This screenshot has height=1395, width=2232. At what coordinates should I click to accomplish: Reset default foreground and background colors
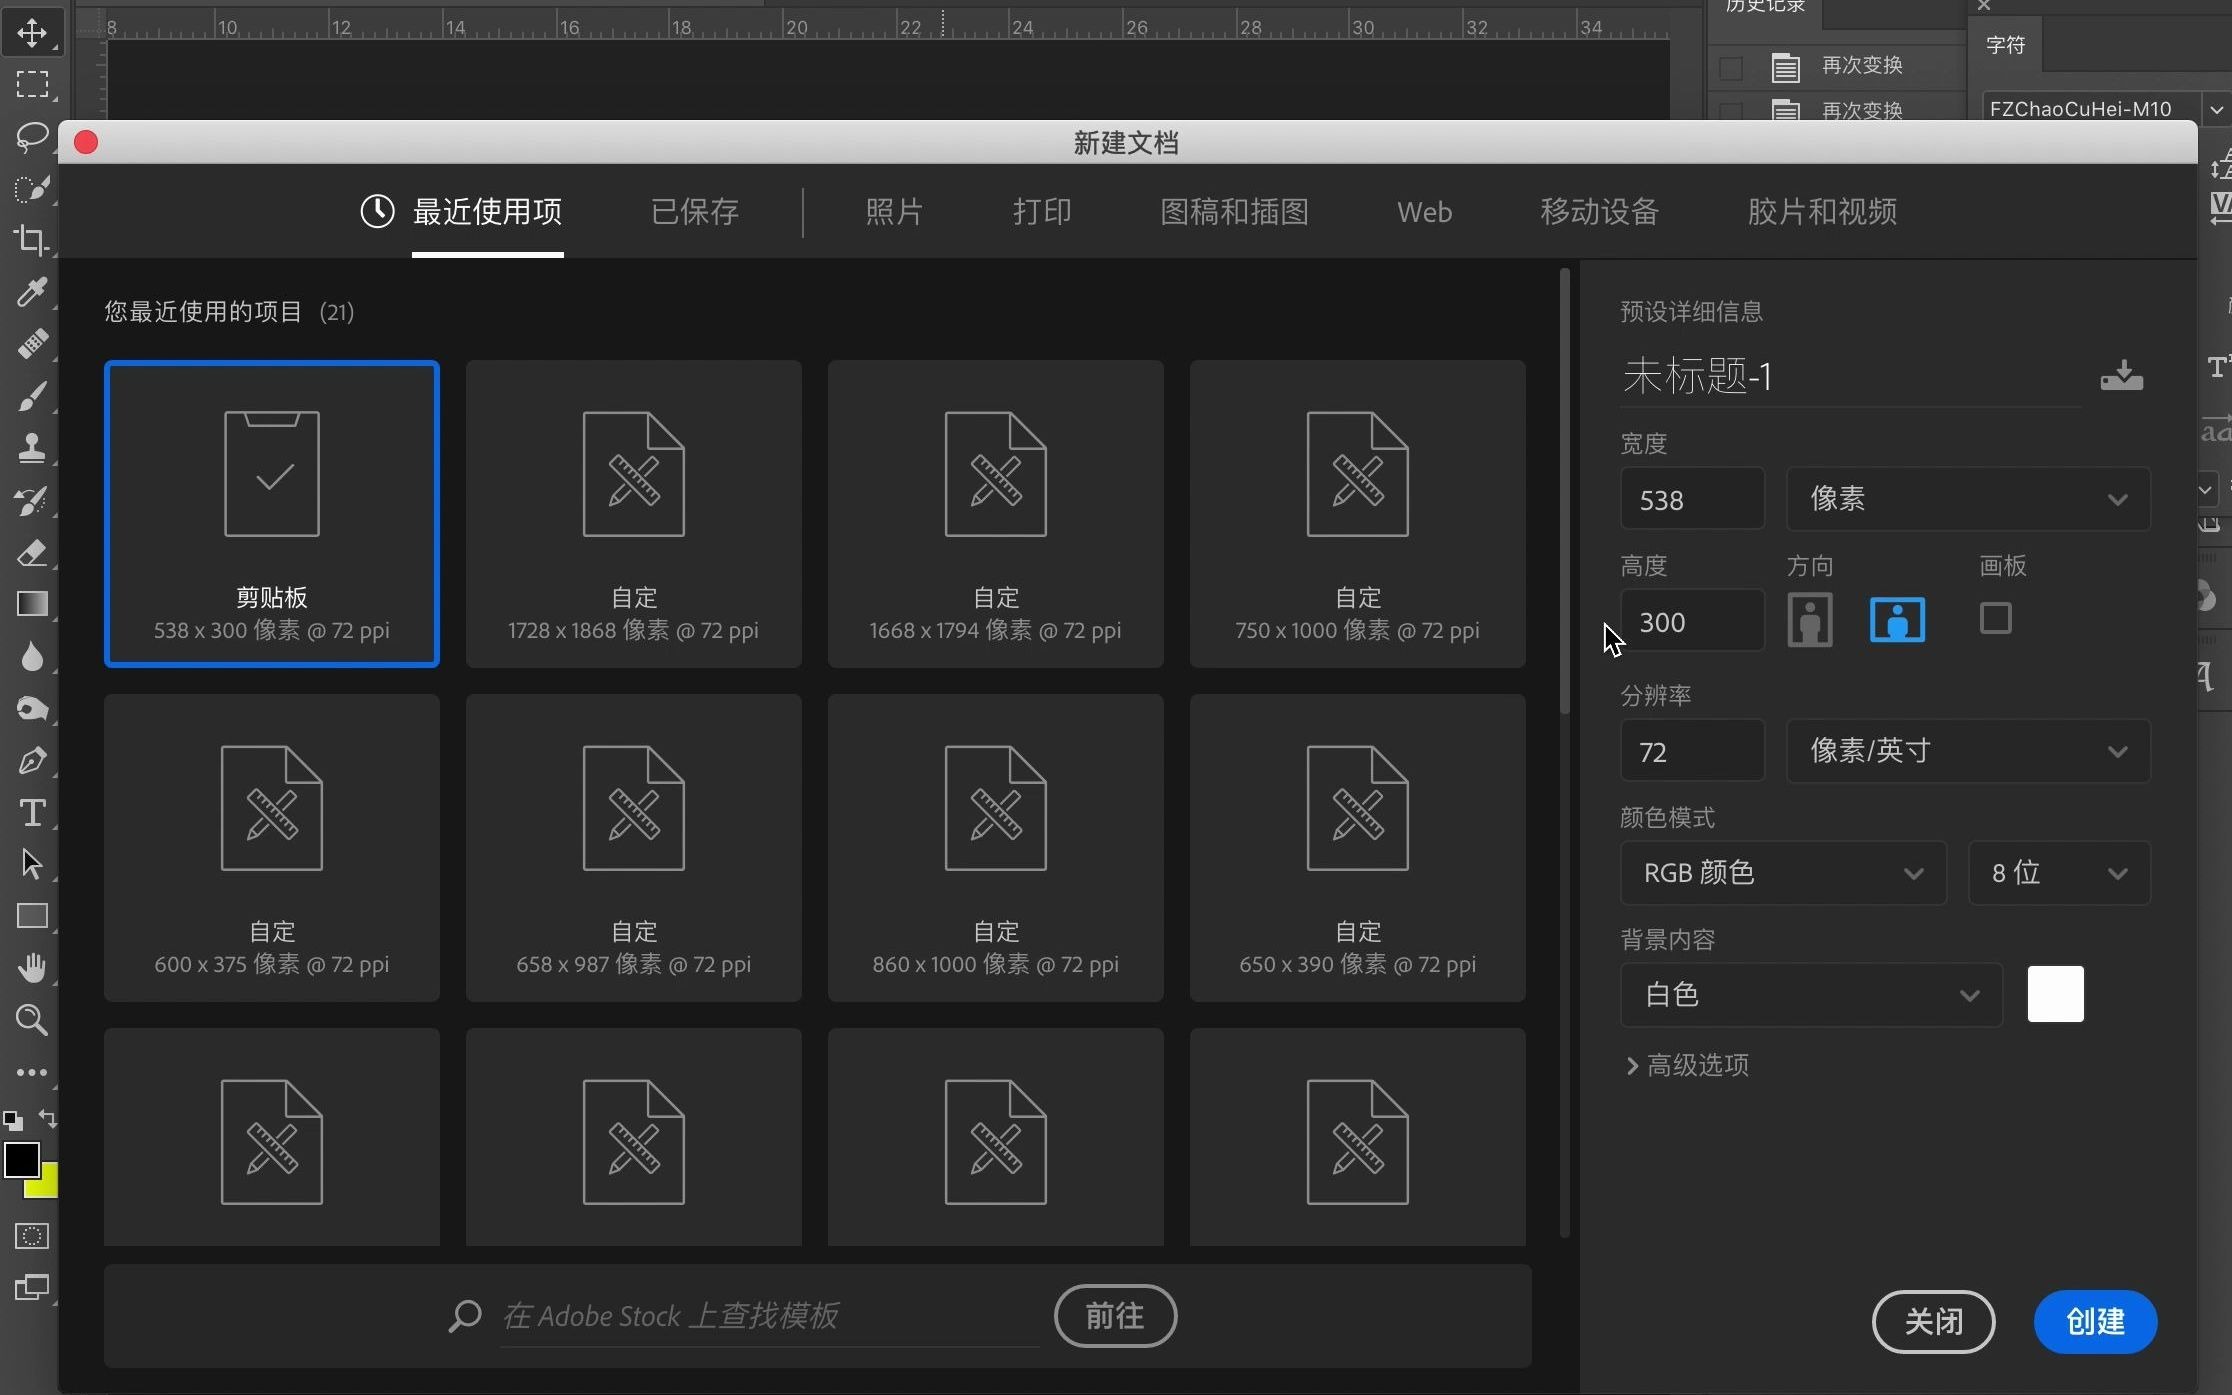(x=12, y=1120)
